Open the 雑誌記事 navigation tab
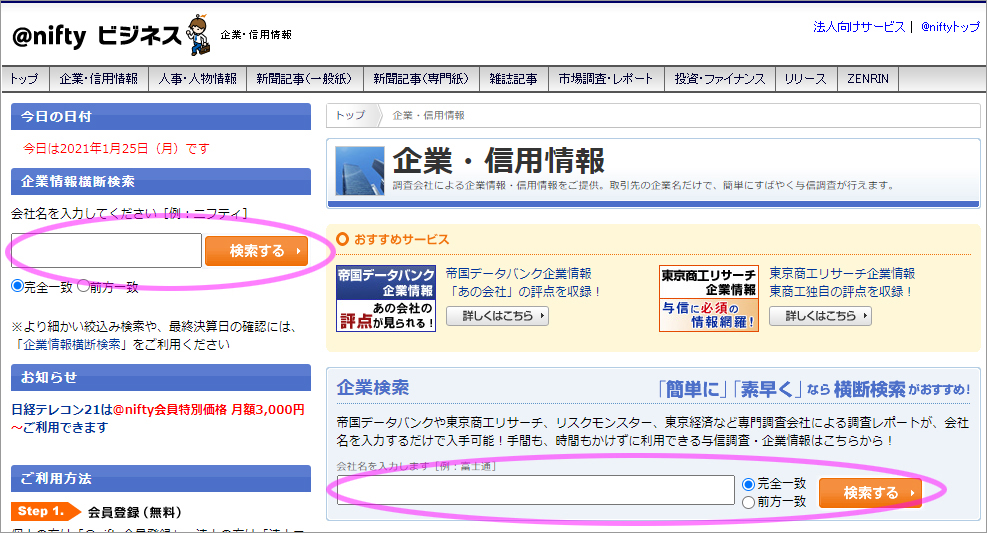 [x=514, y=79]
